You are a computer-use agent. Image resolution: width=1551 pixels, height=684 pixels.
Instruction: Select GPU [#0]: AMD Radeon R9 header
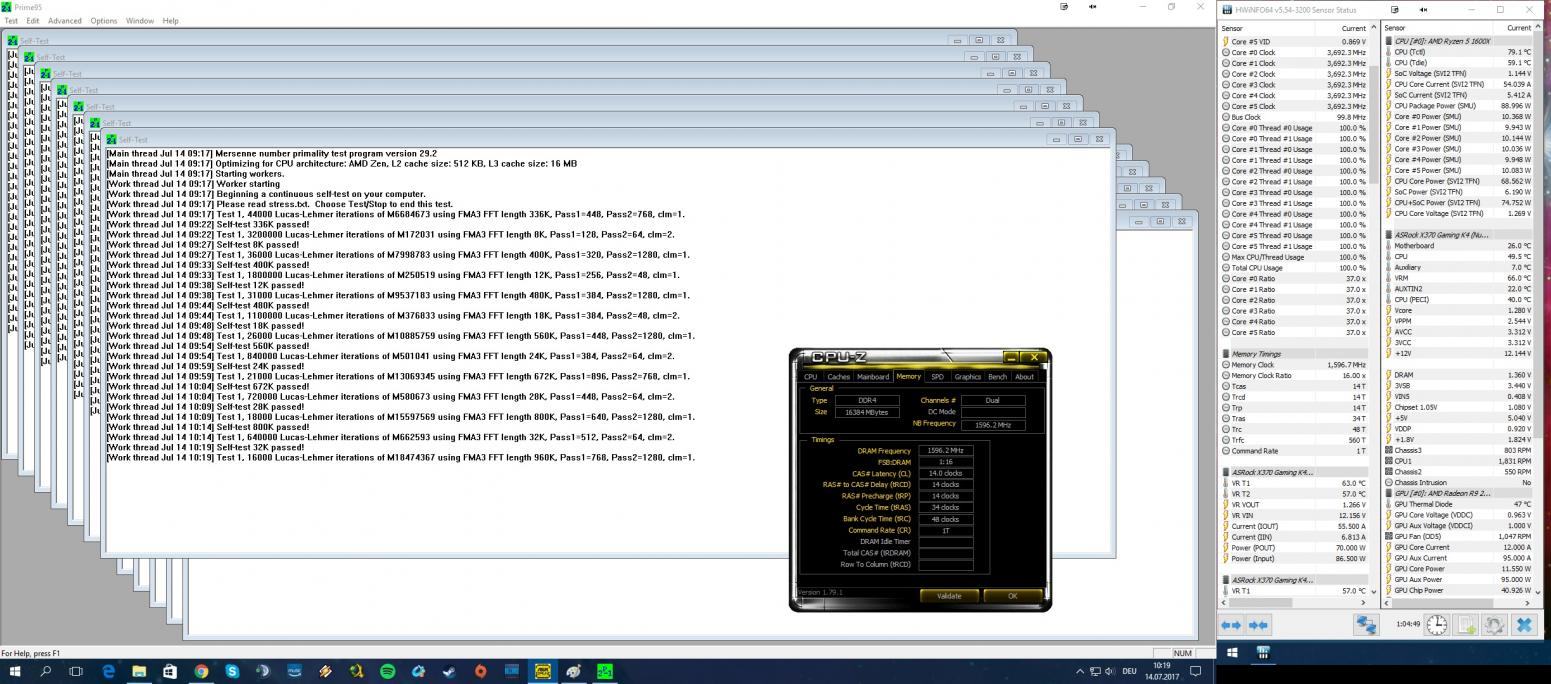click(x=1458, y=494)
